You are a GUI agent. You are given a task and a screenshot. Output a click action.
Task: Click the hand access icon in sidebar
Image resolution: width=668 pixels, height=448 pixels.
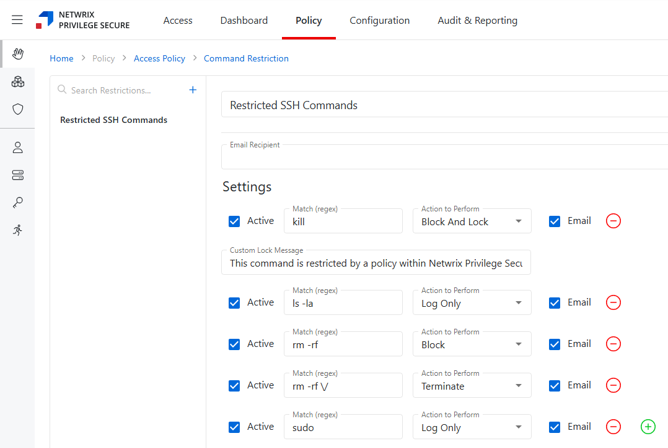18,54
